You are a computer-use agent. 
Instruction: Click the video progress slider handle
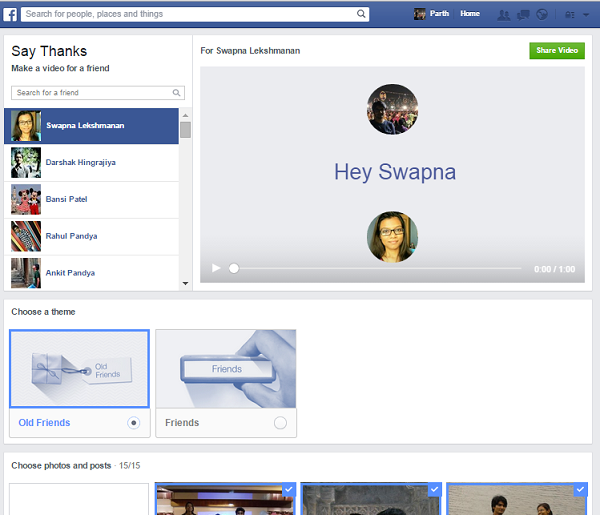point(234,269)
